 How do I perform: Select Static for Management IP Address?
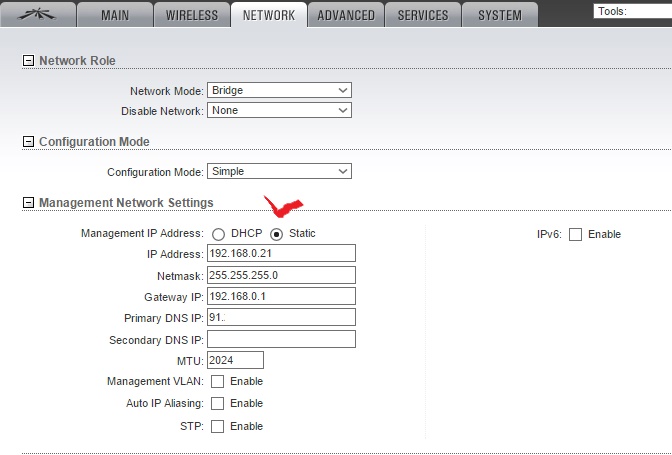coord(276,234)
